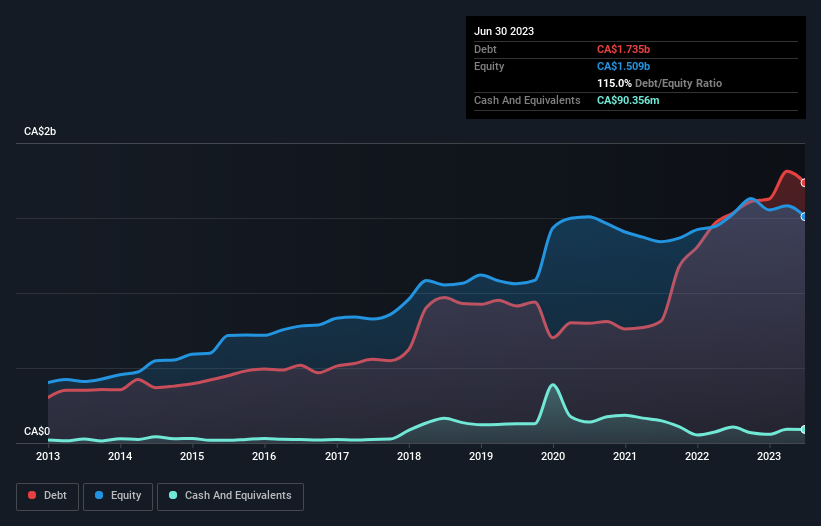Click the CA$0 y-axis label
Image resolution: width=821 pixels, height=526 pixels.
[x=37, y=431]
